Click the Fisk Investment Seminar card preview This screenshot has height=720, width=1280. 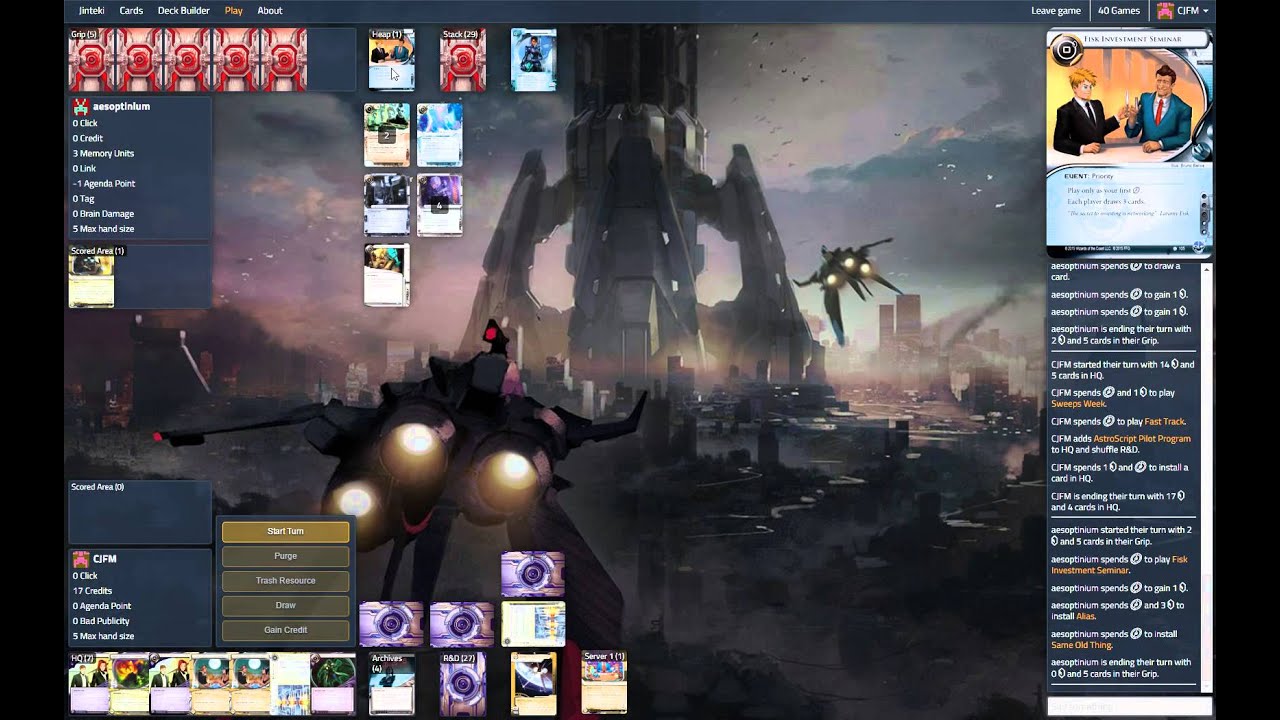pos(1130,145)
